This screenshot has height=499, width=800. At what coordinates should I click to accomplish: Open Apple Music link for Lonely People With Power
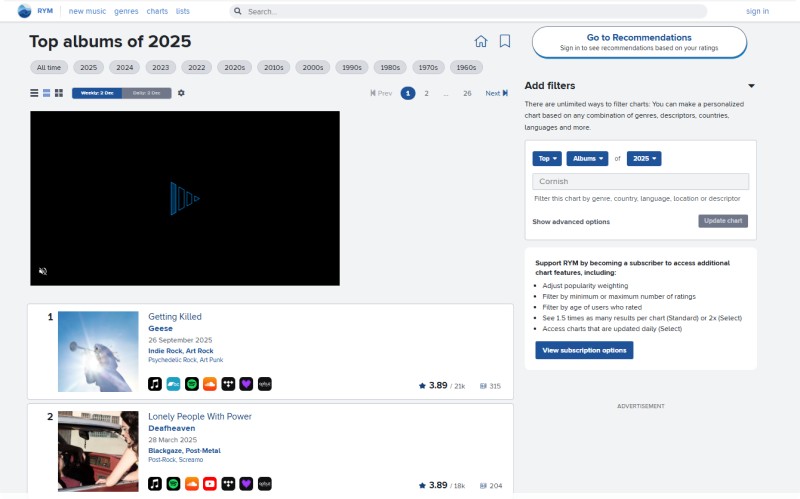[155, 483]
